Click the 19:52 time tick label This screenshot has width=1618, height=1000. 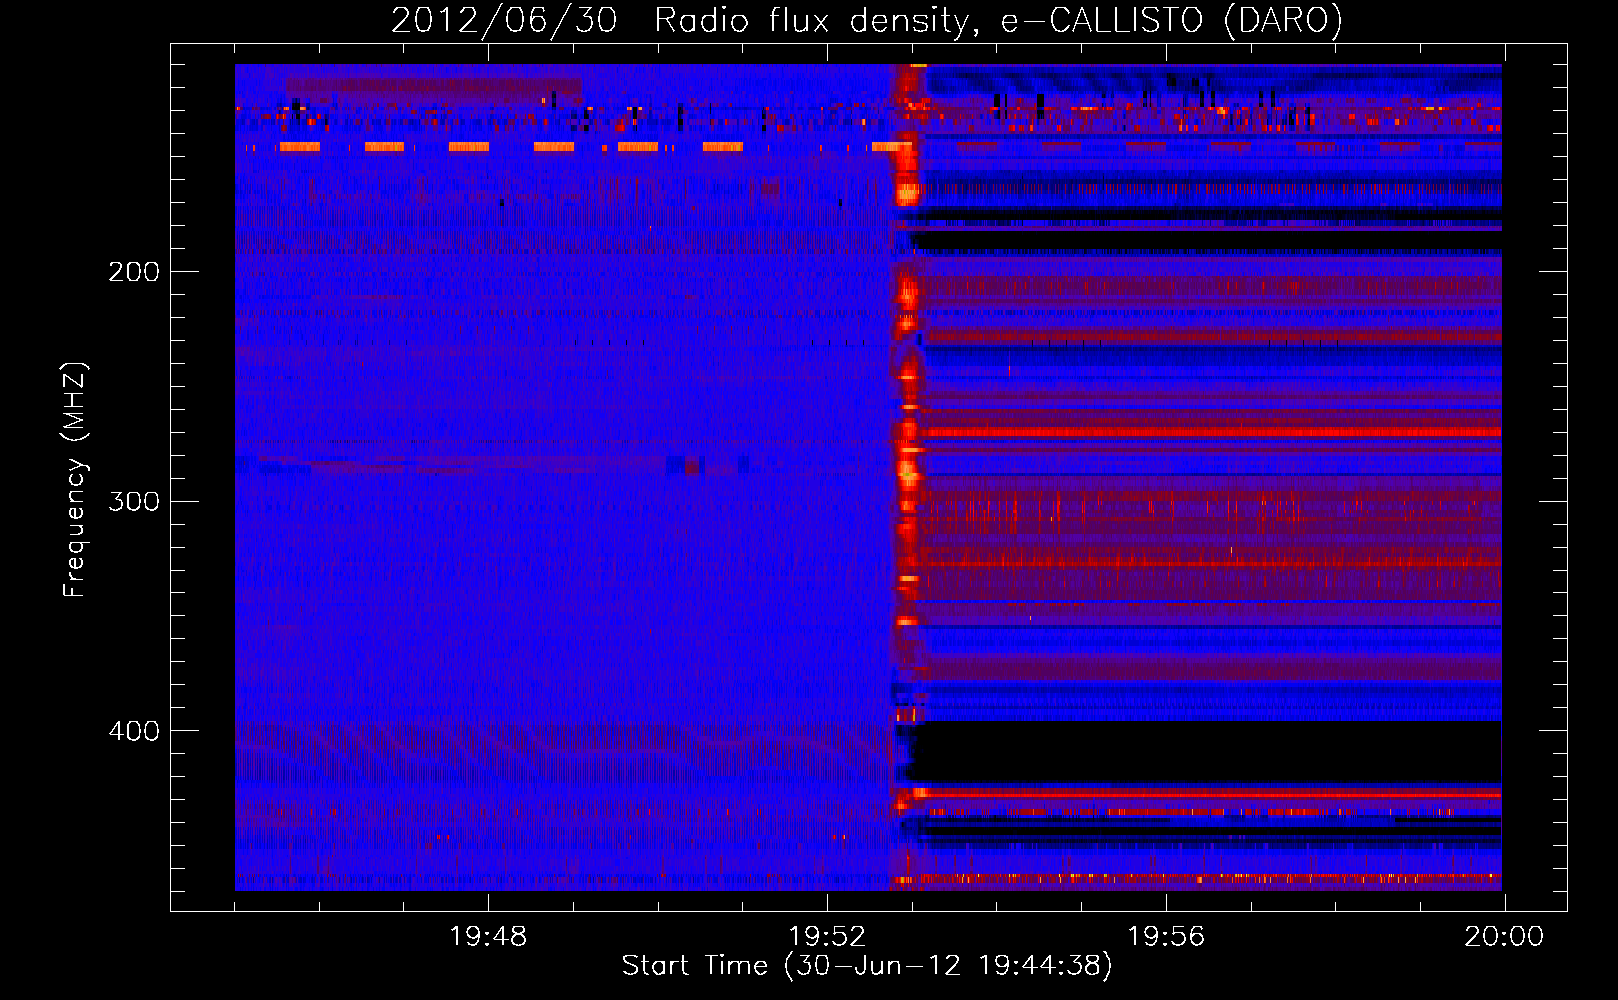[827, 937]
